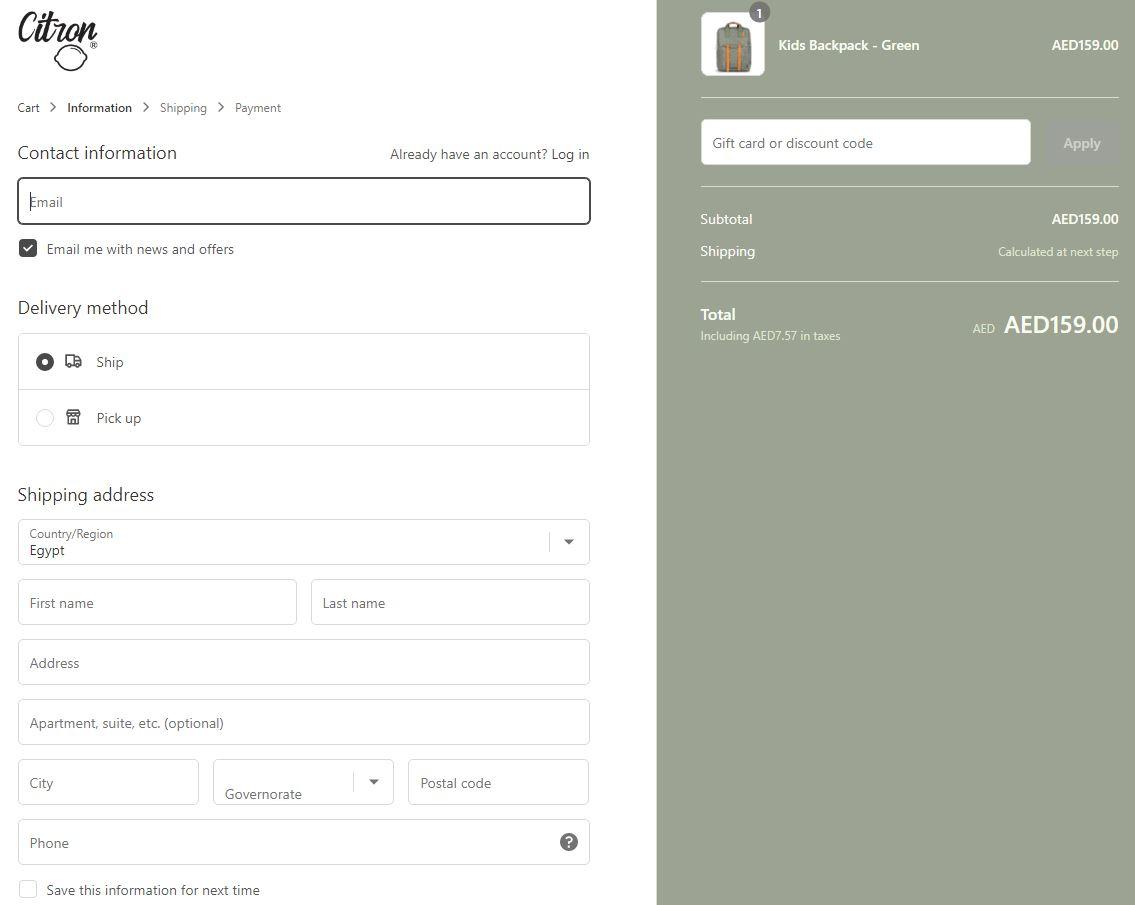Open the Kids Backpack product thumbnail

click(733, 44)
